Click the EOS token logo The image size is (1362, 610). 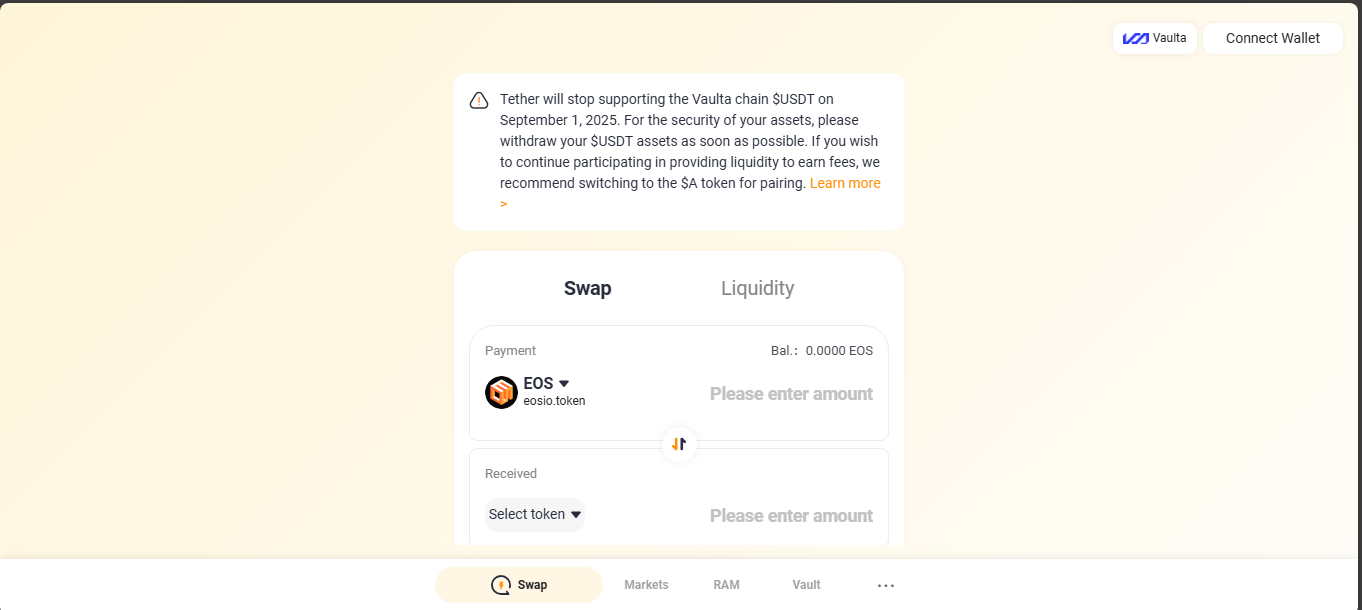[x=501, y=392]
